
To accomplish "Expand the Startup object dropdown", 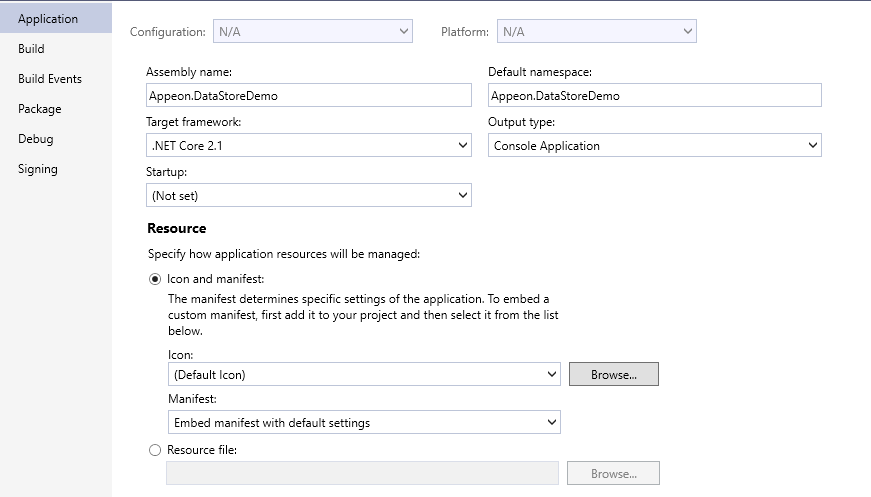I will [x=309, y=195].
